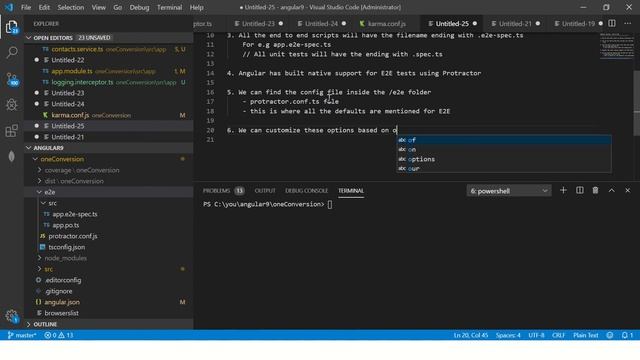The width and height of the screenshot is (640, 360).
Task: Open the View menu
Action: click(98, 7)
